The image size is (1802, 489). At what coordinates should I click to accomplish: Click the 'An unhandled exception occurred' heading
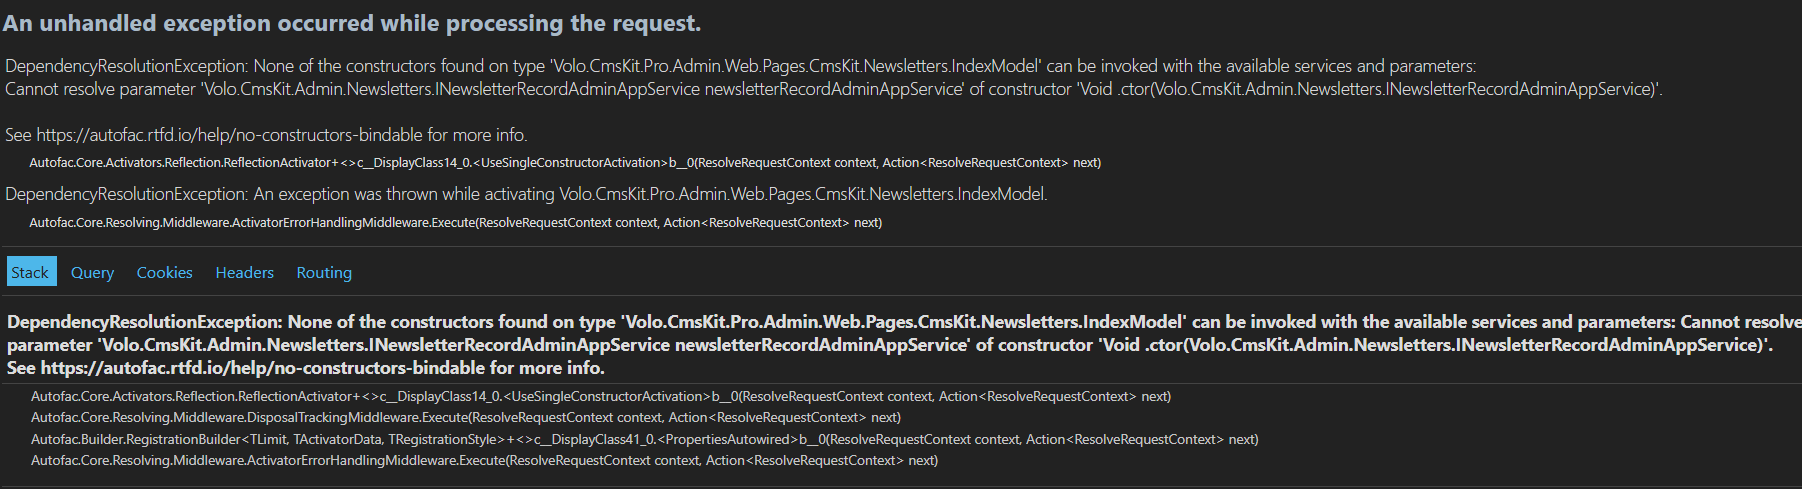[x=352, y=23]
